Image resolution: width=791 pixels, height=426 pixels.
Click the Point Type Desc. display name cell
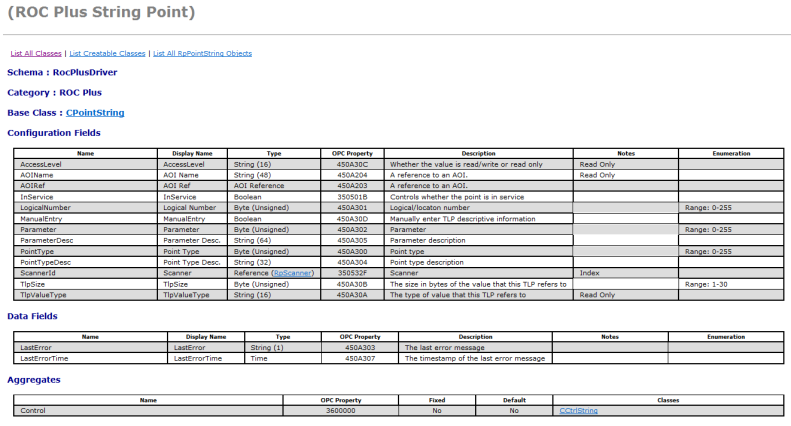tap(192, 262)
